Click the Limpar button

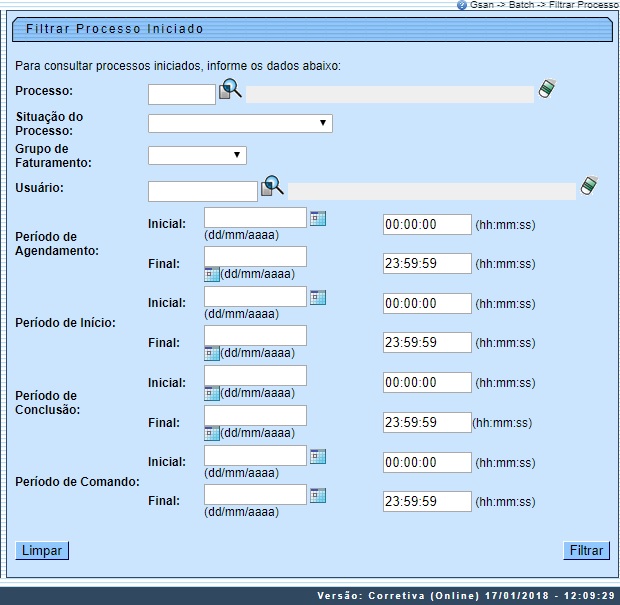[x=42, y=550]
